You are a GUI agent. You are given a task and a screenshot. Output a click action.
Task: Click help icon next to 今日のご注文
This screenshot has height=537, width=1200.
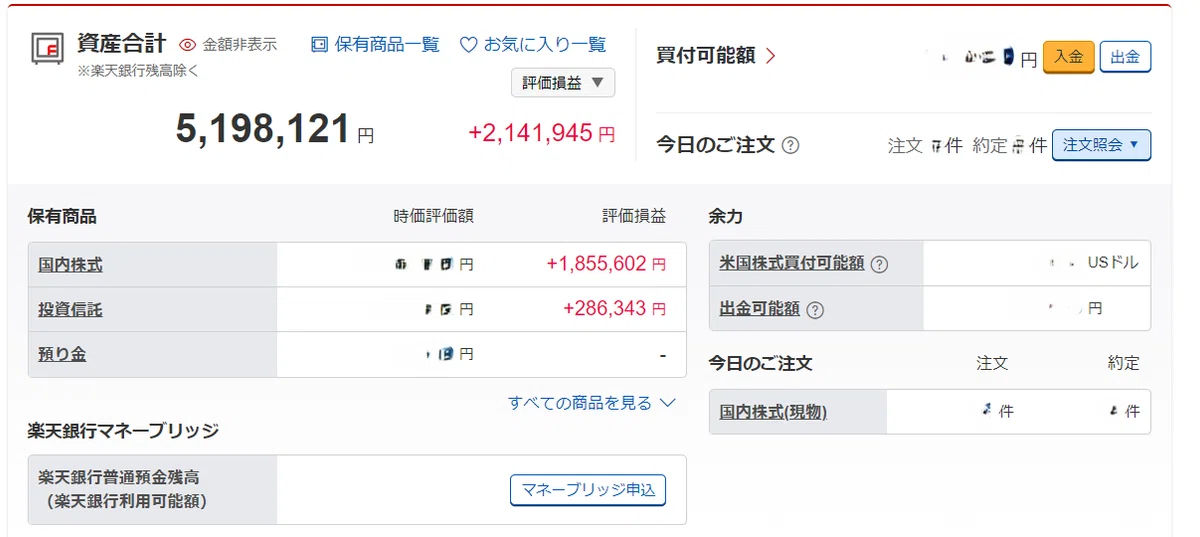[790, 145]
